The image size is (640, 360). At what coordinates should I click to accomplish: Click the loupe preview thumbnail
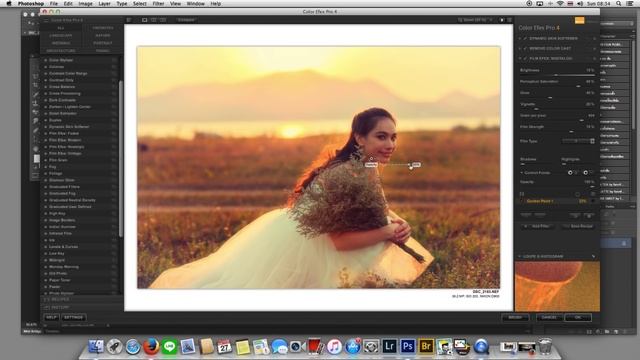557,286
